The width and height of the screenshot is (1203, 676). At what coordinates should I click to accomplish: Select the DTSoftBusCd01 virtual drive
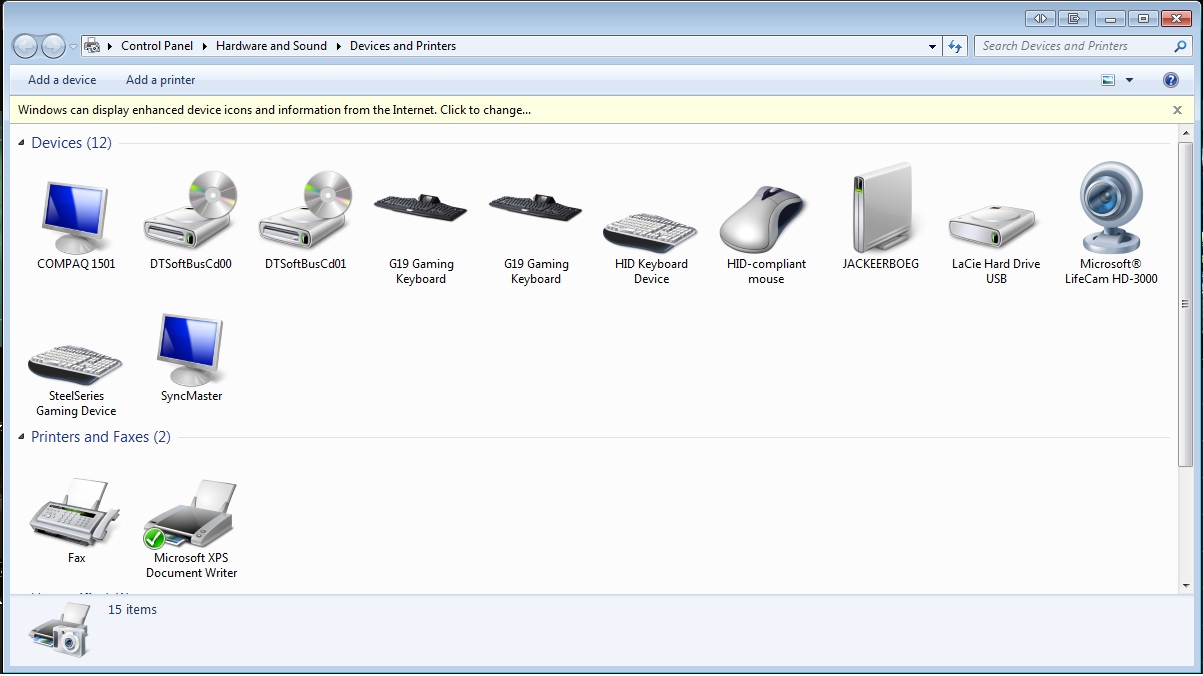point(306,221)
